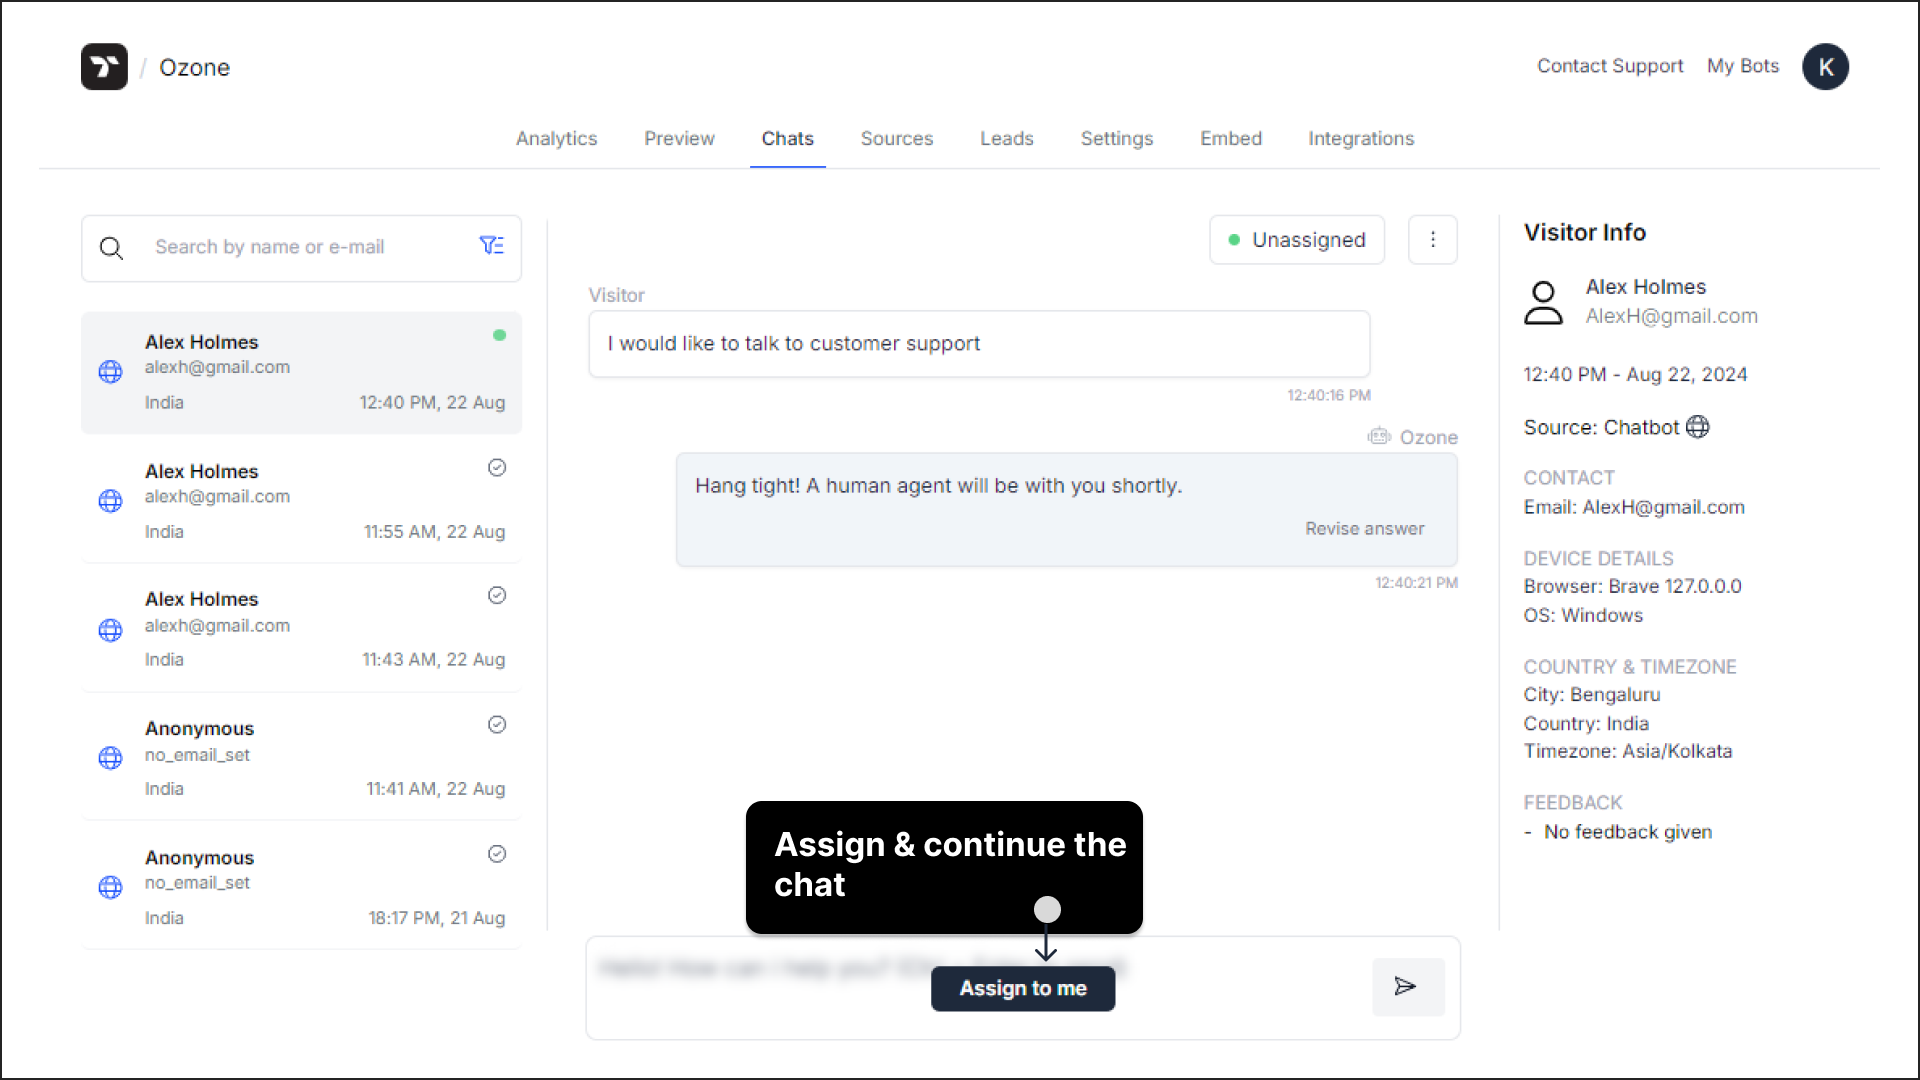This screenshot has height=1080, width=1920.
Task: Click the circle status icon next to Anonymous 11:41
Action: point(496,724)
